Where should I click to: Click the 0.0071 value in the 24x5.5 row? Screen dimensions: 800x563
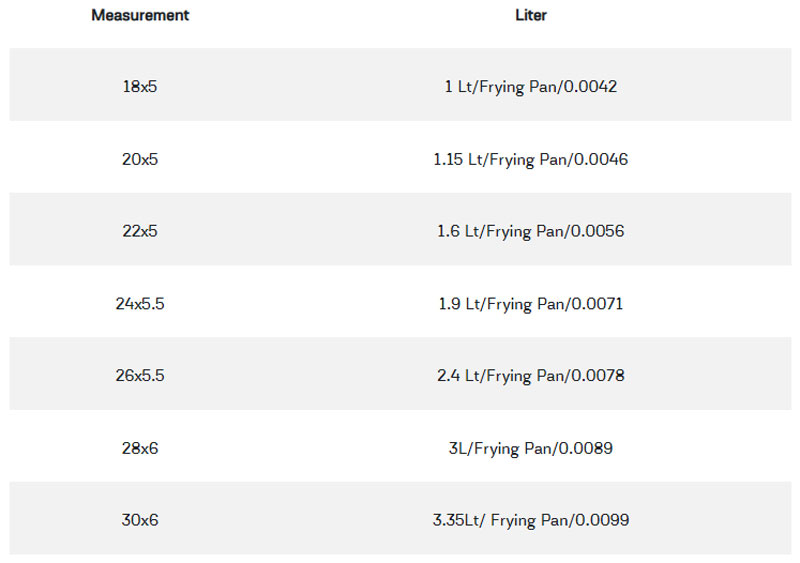[x=600, y=303]
